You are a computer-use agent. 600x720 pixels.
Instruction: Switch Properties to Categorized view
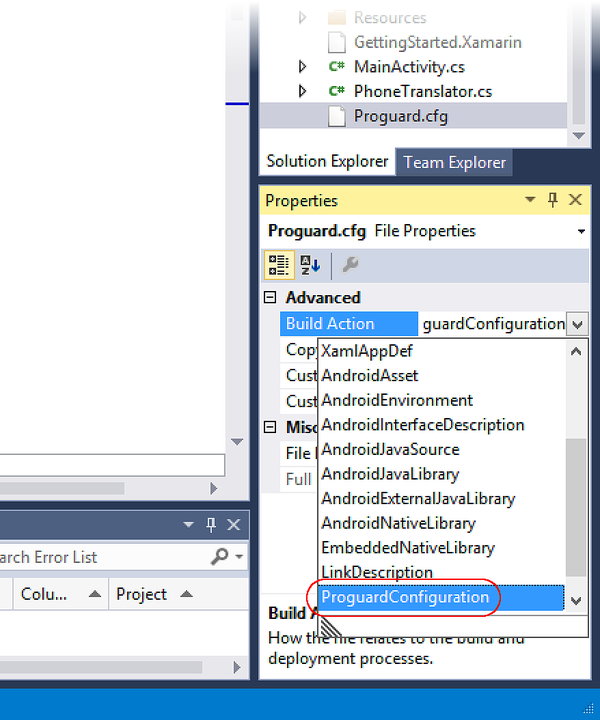click(x=279, y=265)
